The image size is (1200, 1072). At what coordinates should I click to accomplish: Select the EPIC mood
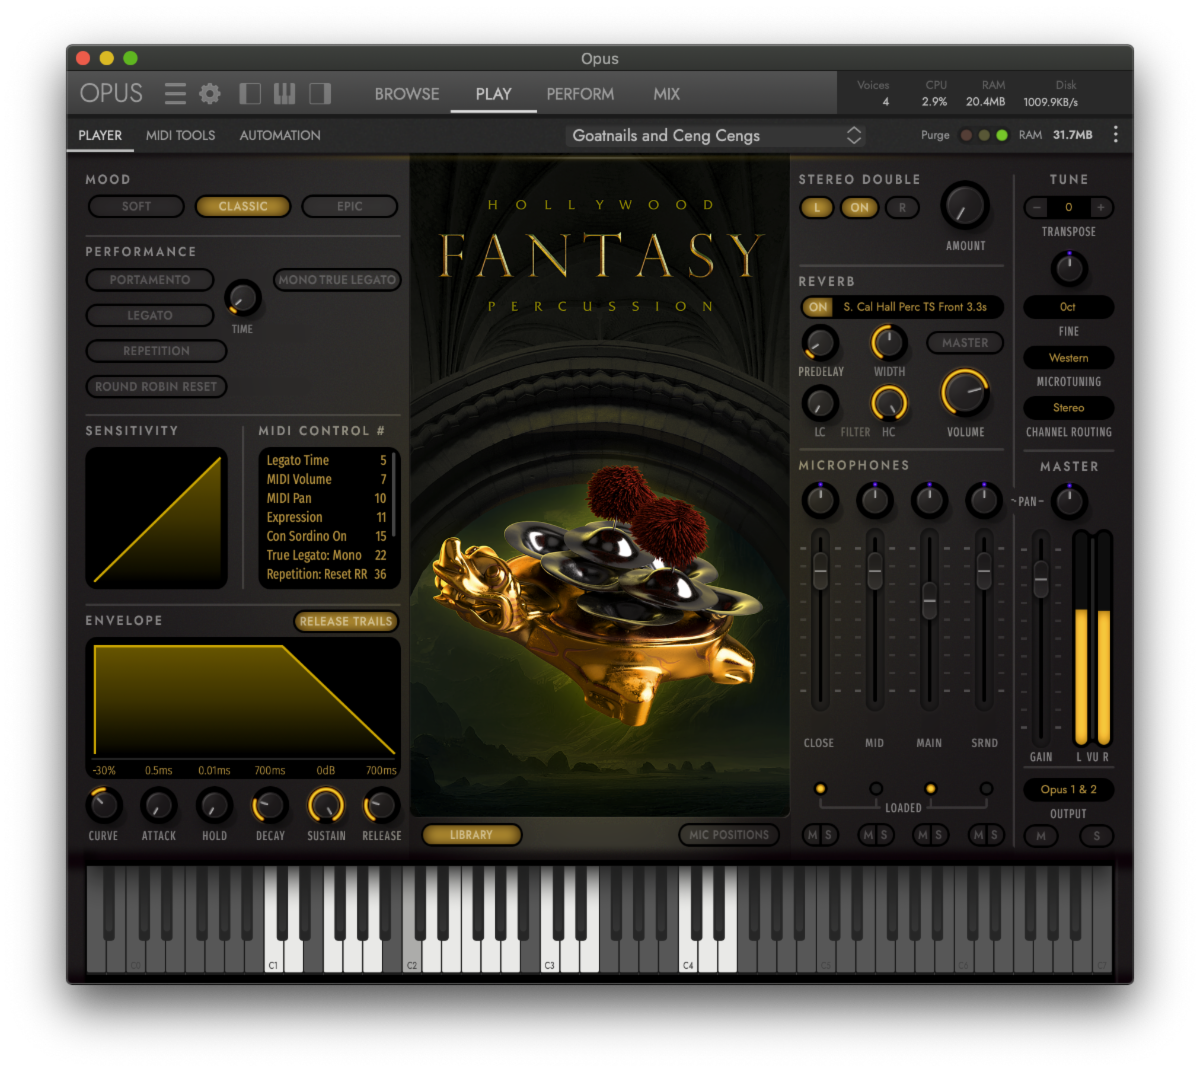(350, 206)
